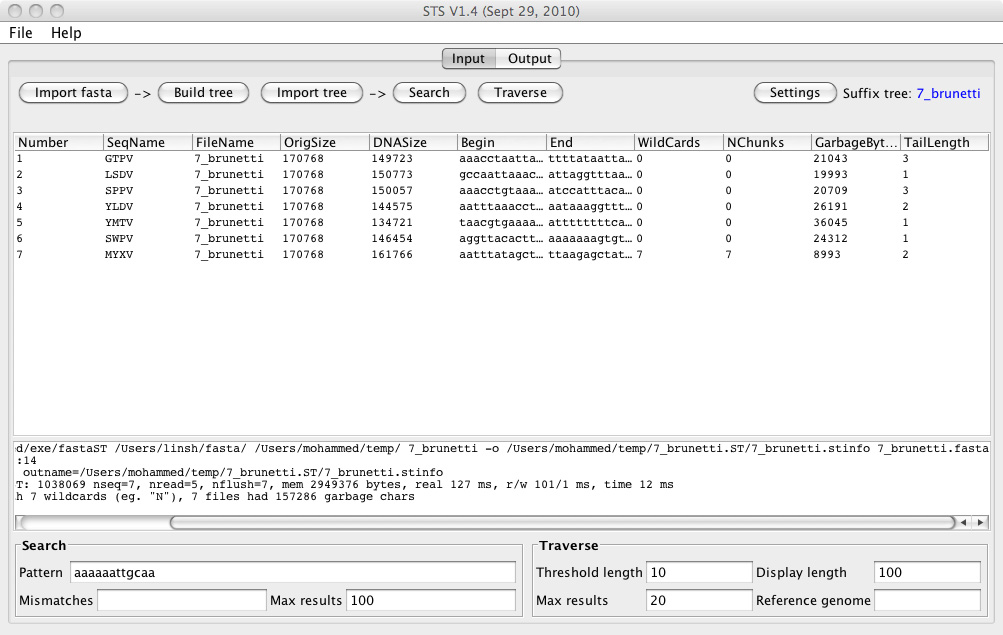Sort by the DNASize column header
The image size is (1003, 635).
coord(414,143)
